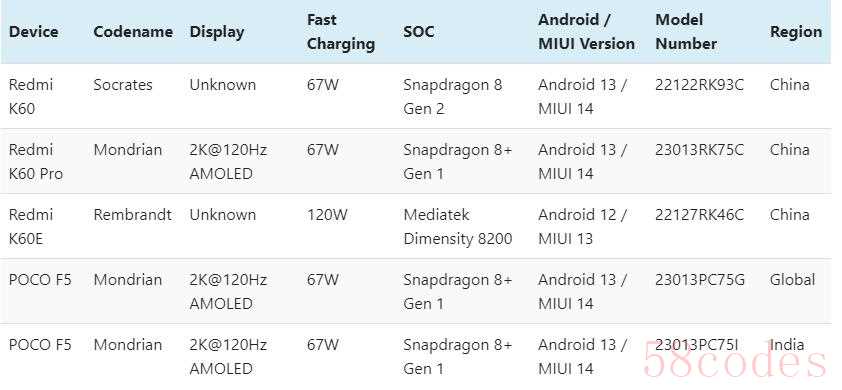Select the Redmi K60E device cell
Image resolution: width=842 pixels, height=390 pixels.
[x=31, y=227]
